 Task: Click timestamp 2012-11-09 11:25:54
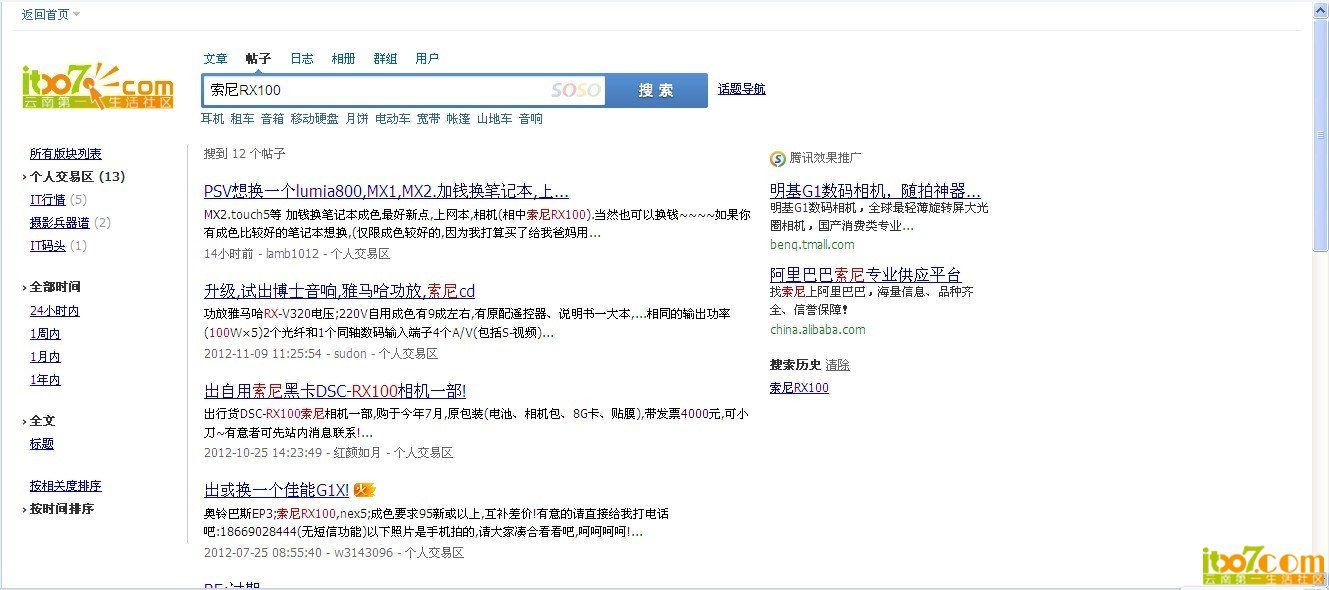coord(263,354)
